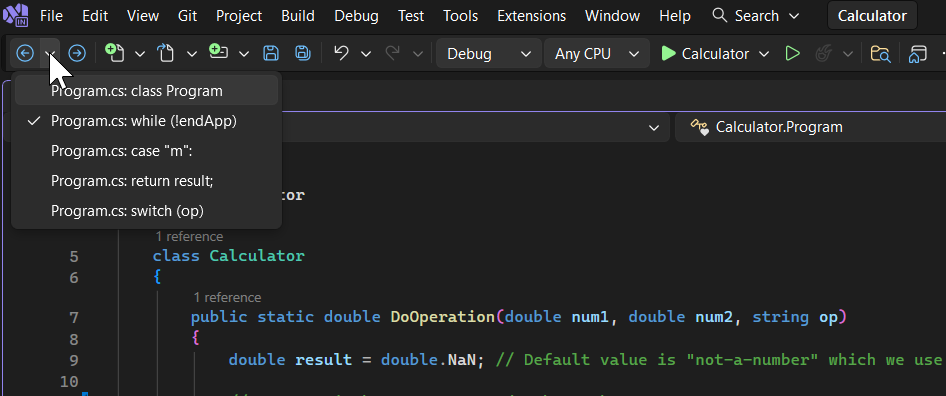Click the Redo icon

(393, 53)
